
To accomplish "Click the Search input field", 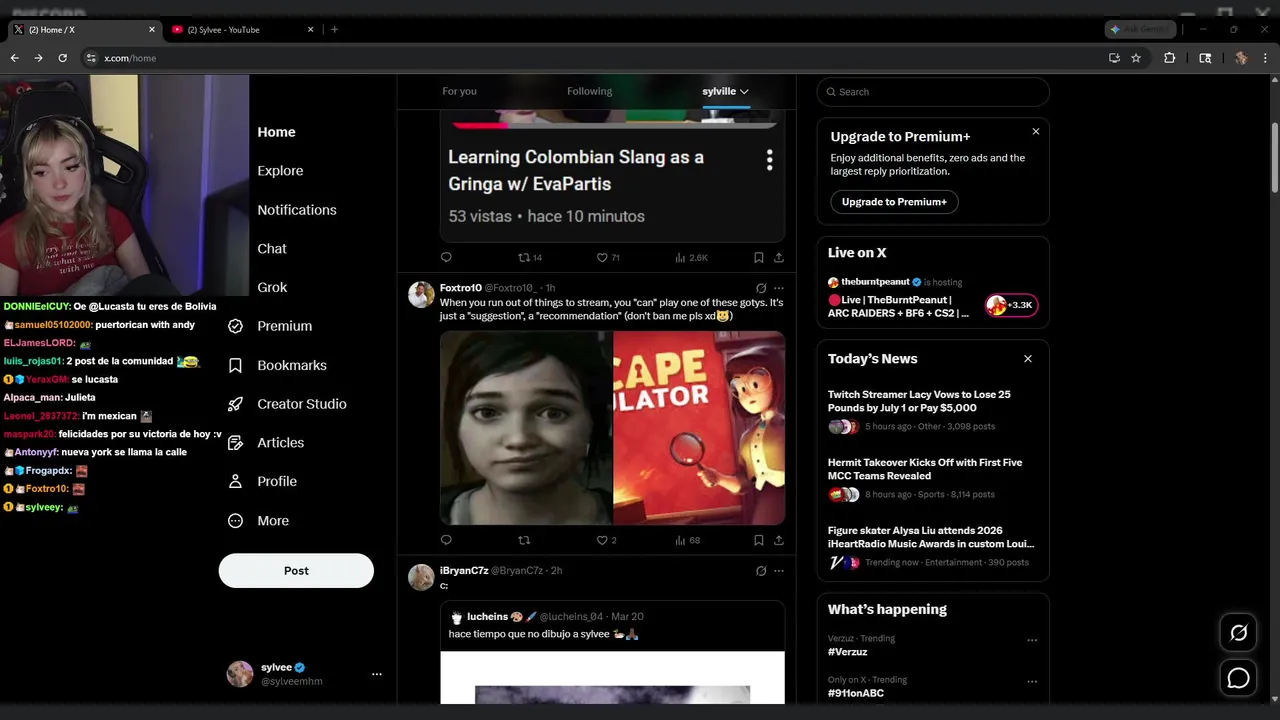I will [933, 92].
